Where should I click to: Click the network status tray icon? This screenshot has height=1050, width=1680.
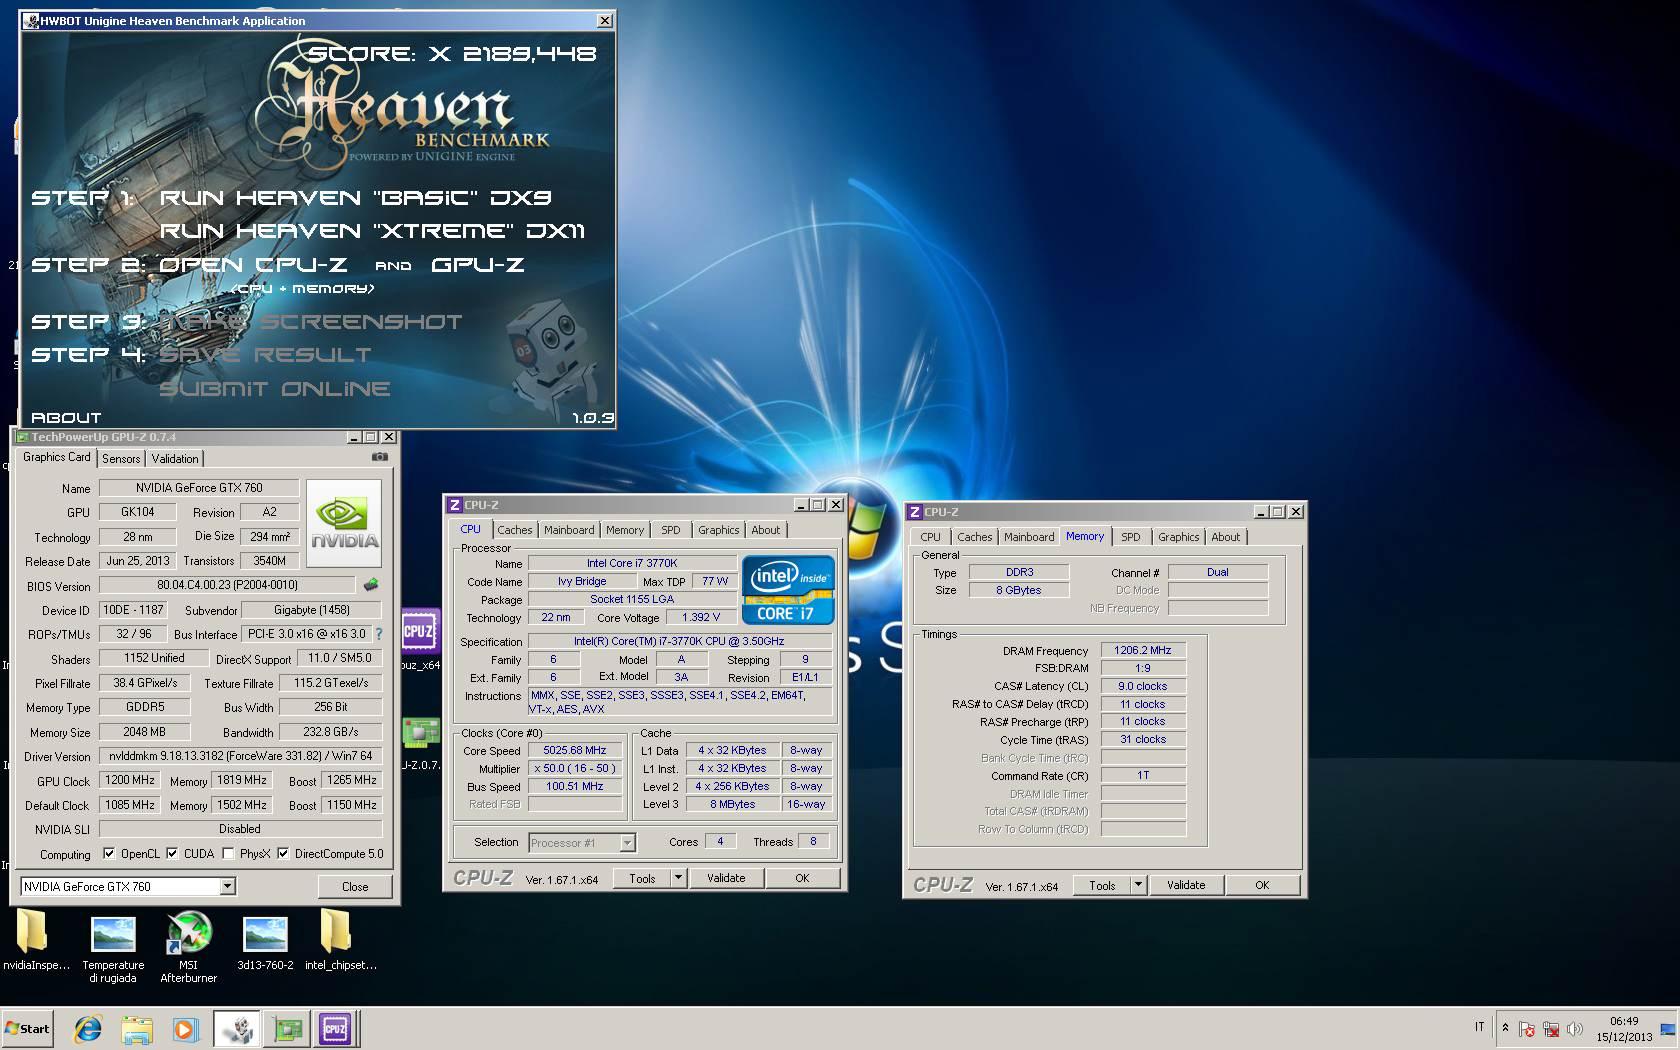tap(1551, 1029)
